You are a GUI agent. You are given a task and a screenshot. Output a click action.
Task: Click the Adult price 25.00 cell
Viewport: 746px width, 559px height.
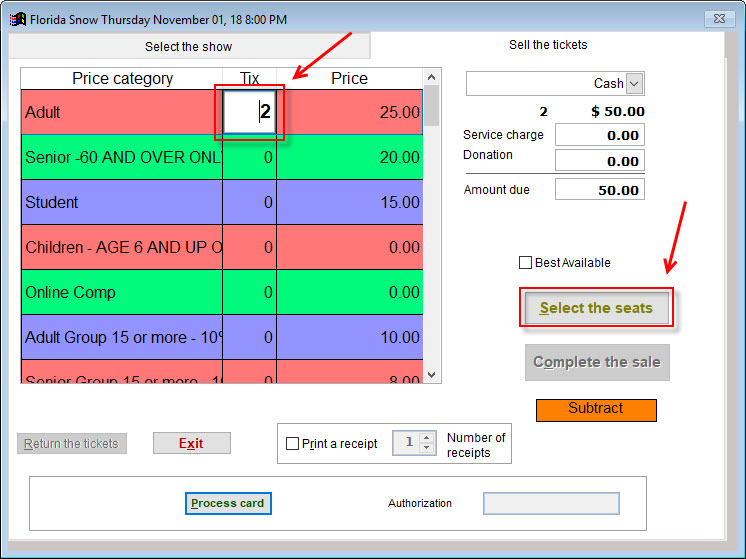pos(350,112)
